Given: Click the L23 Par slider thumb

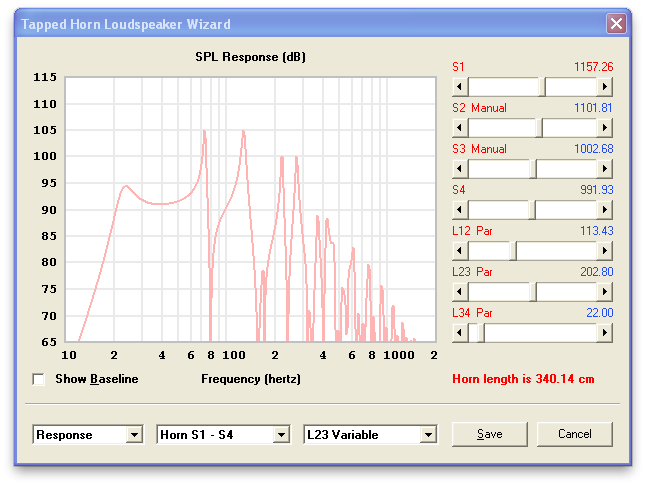Looking at the screenshot, I should 533,292.
